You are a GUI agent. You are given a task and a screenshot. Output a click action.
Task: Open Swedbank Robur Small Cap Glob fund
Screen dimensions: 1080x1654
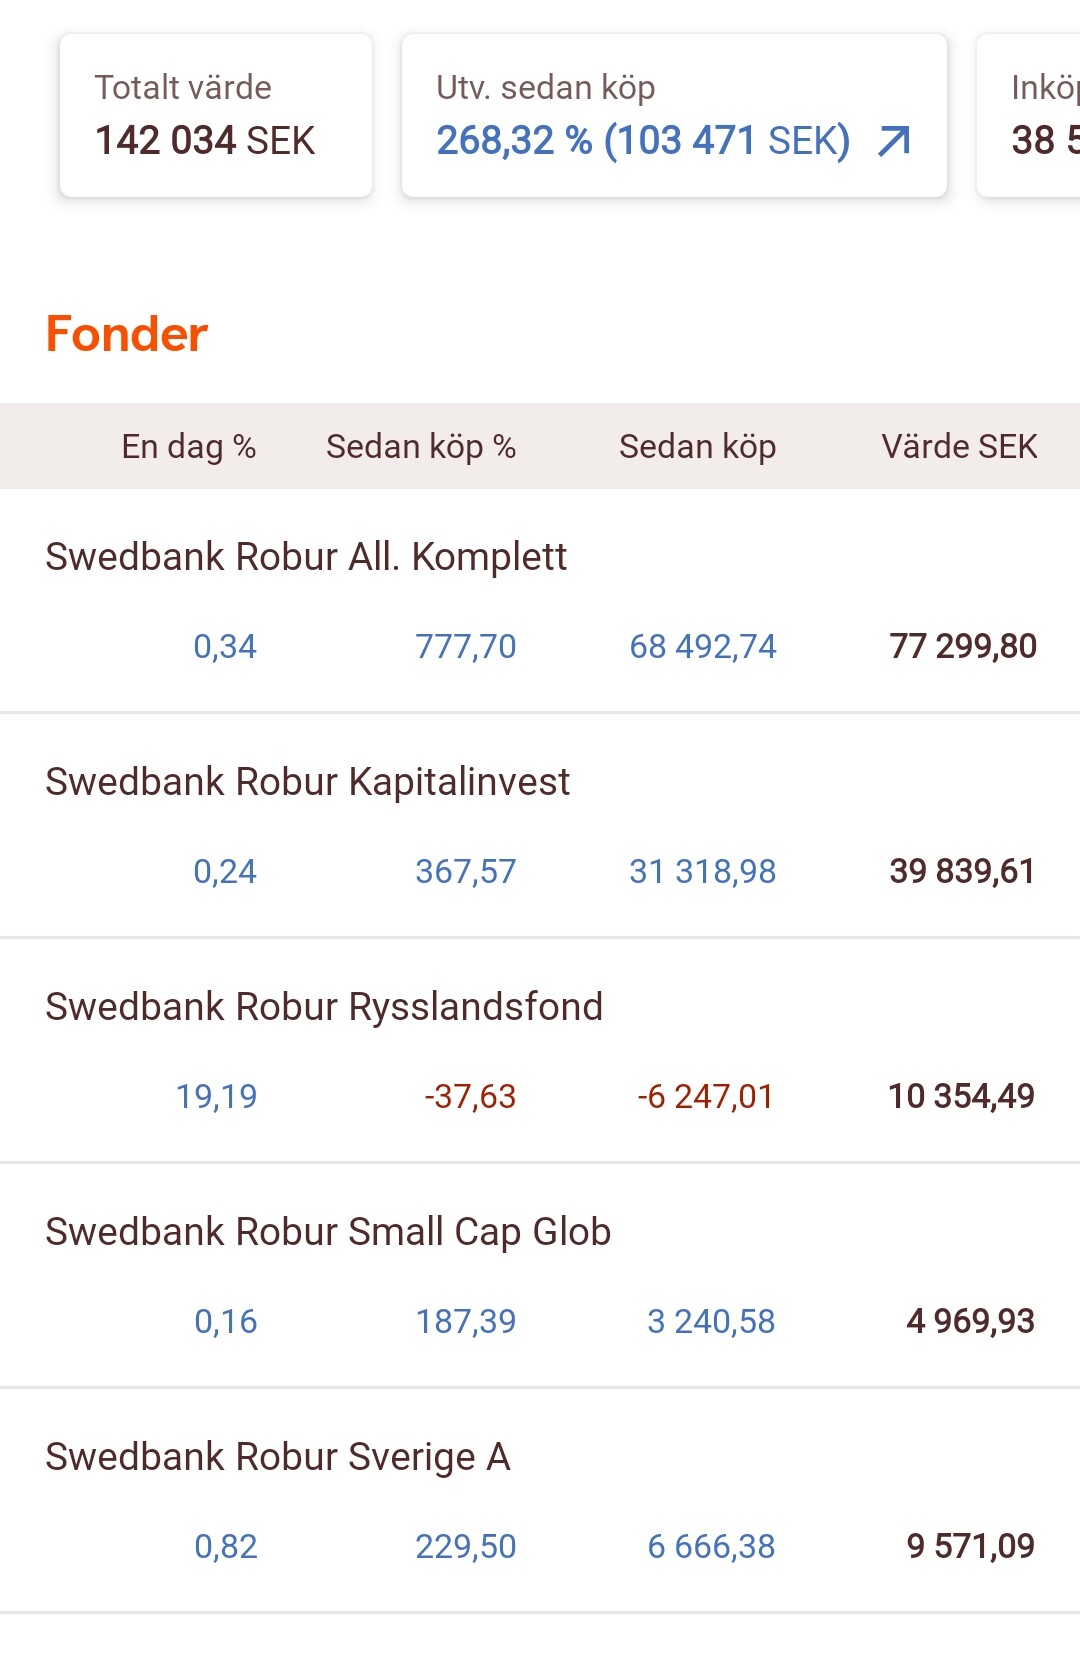[328, 1232]
